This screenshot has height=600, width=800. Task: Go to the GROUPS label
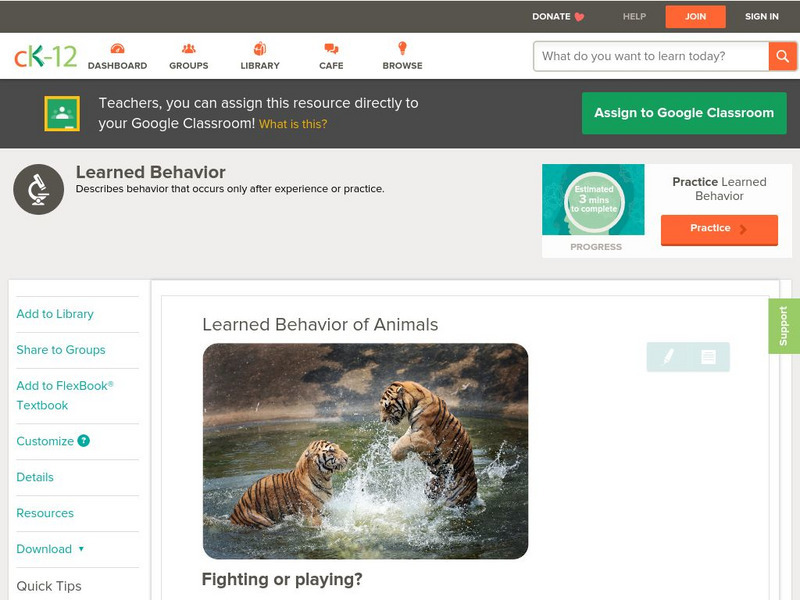(189, 66)
